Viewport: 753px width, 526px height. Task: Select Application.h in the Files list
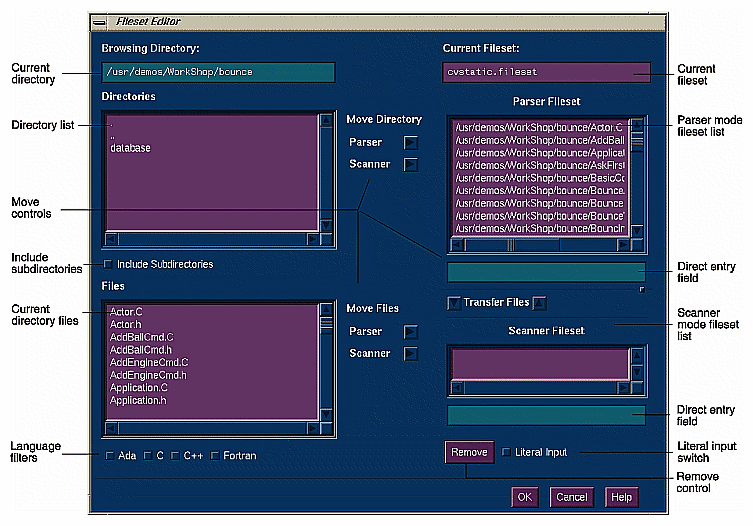[x=138, y=400]
